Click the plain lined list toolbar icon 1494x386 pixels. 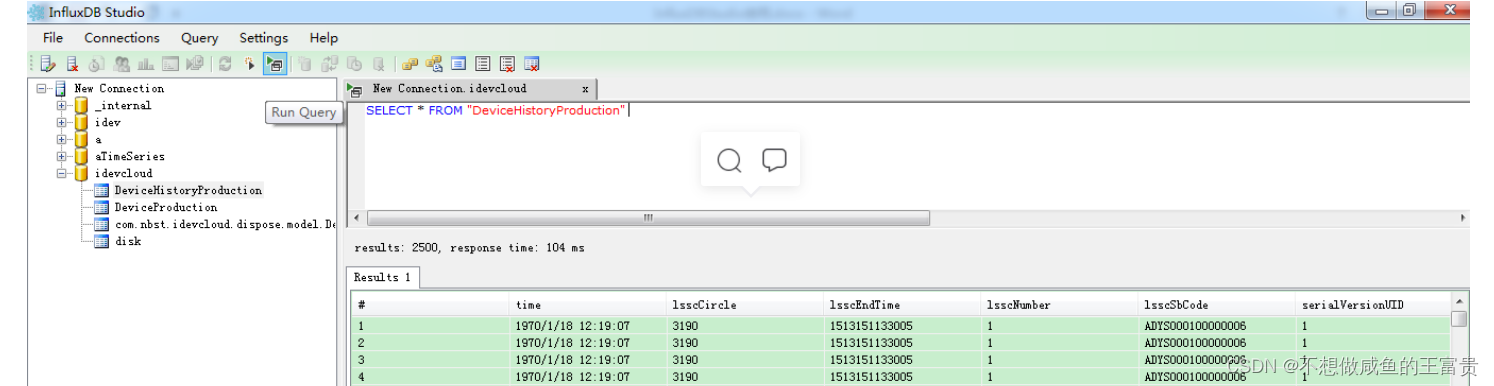483,64
